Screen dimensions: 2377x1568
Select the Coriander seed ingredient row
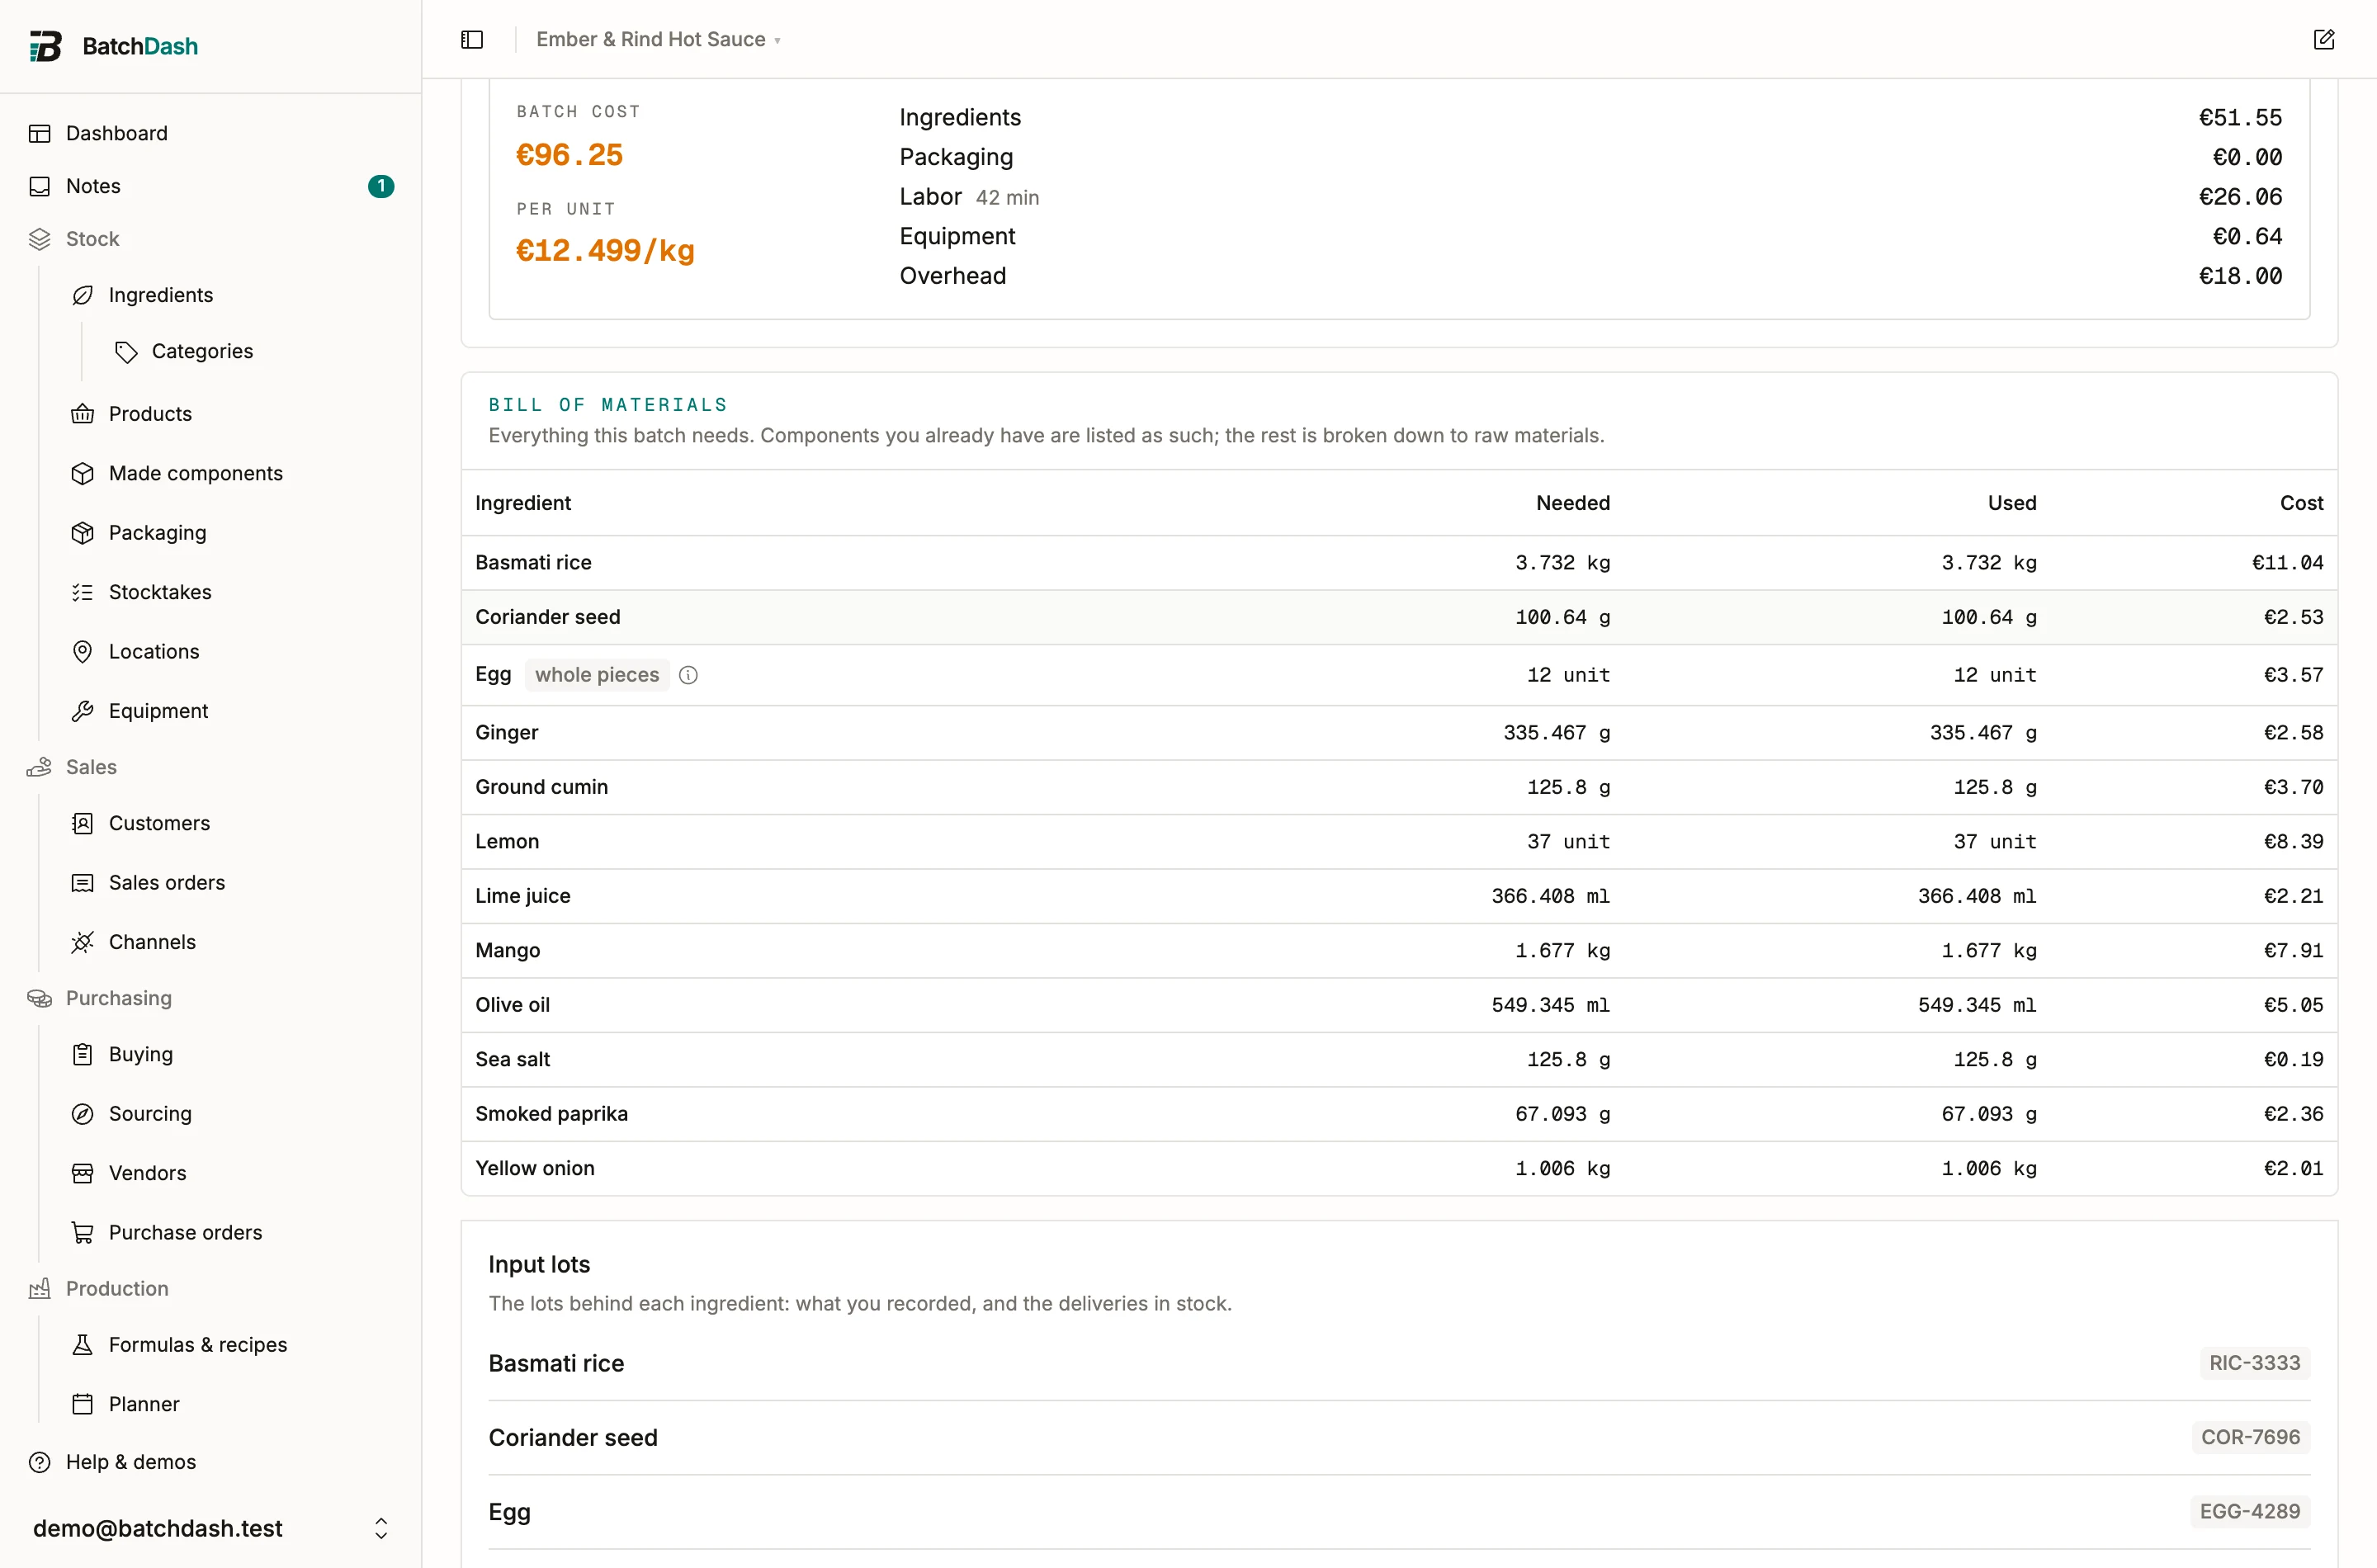pyautogui.click(x=1399, y=617)
